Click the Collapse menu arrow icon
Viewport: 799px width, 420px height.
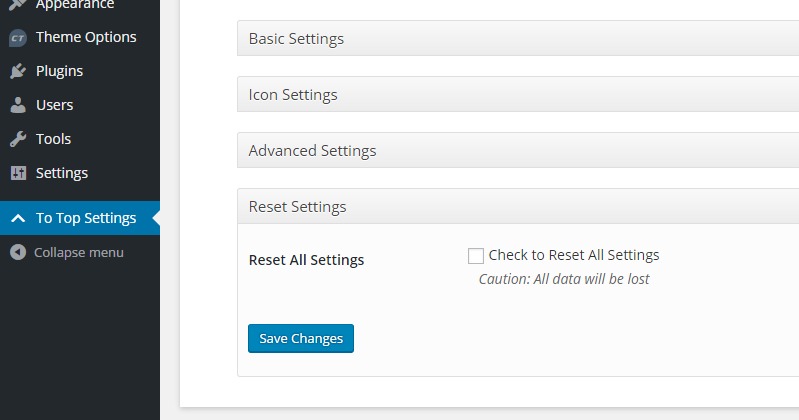(x=18, y=252)
